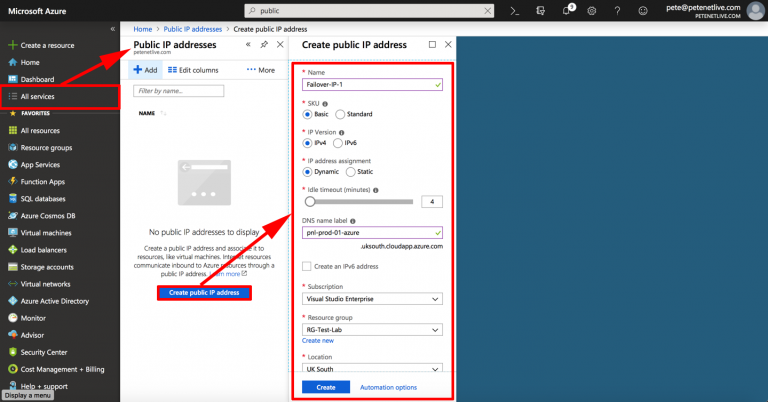
Task: Click the Security Center icon
Action: [13, 352]
